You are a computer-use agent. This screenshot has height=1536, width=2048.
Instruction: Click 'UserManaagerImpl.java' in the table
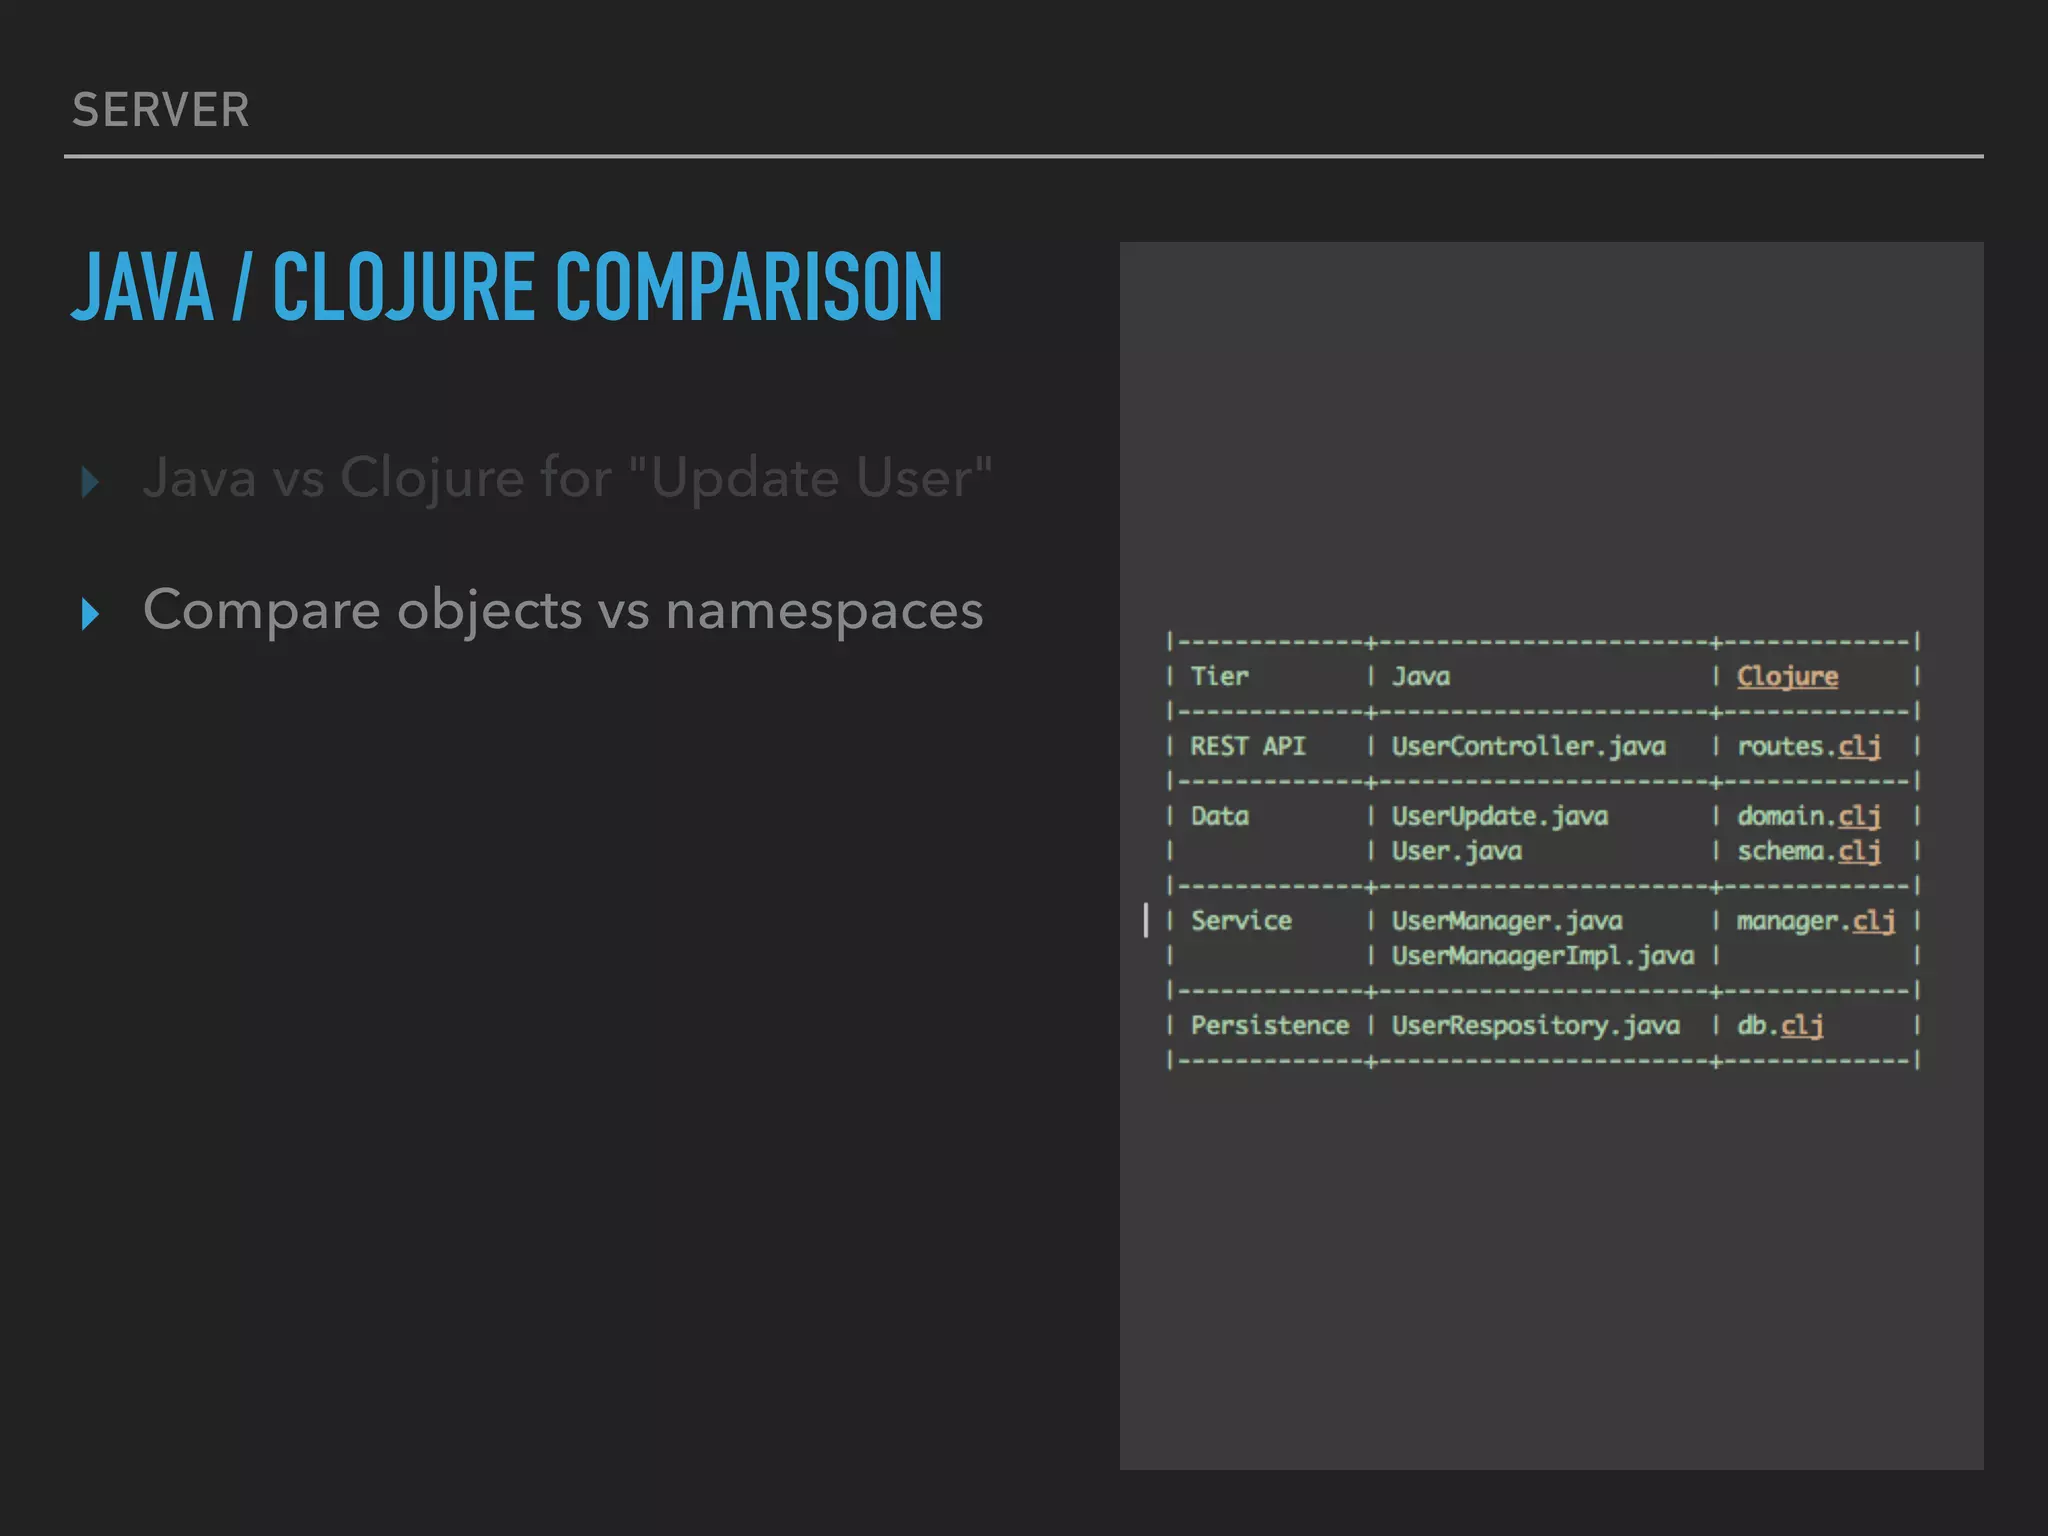tap(1543, 957)
